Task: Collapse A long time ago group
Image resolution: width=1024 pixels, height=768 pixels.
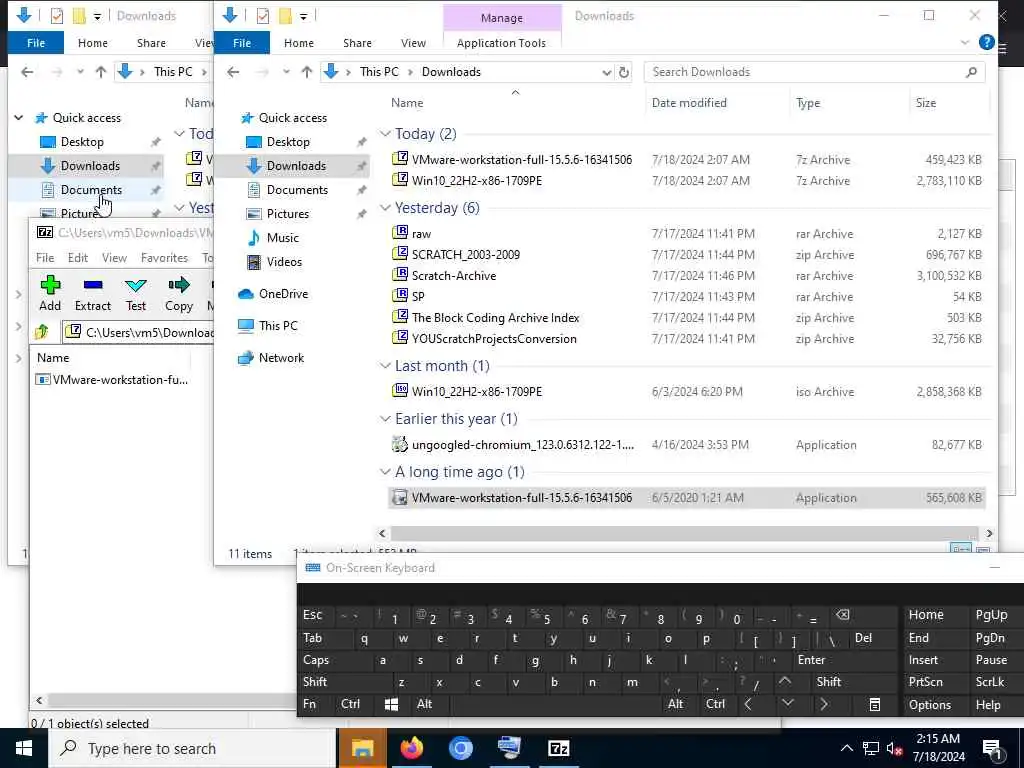Action: 385,472
